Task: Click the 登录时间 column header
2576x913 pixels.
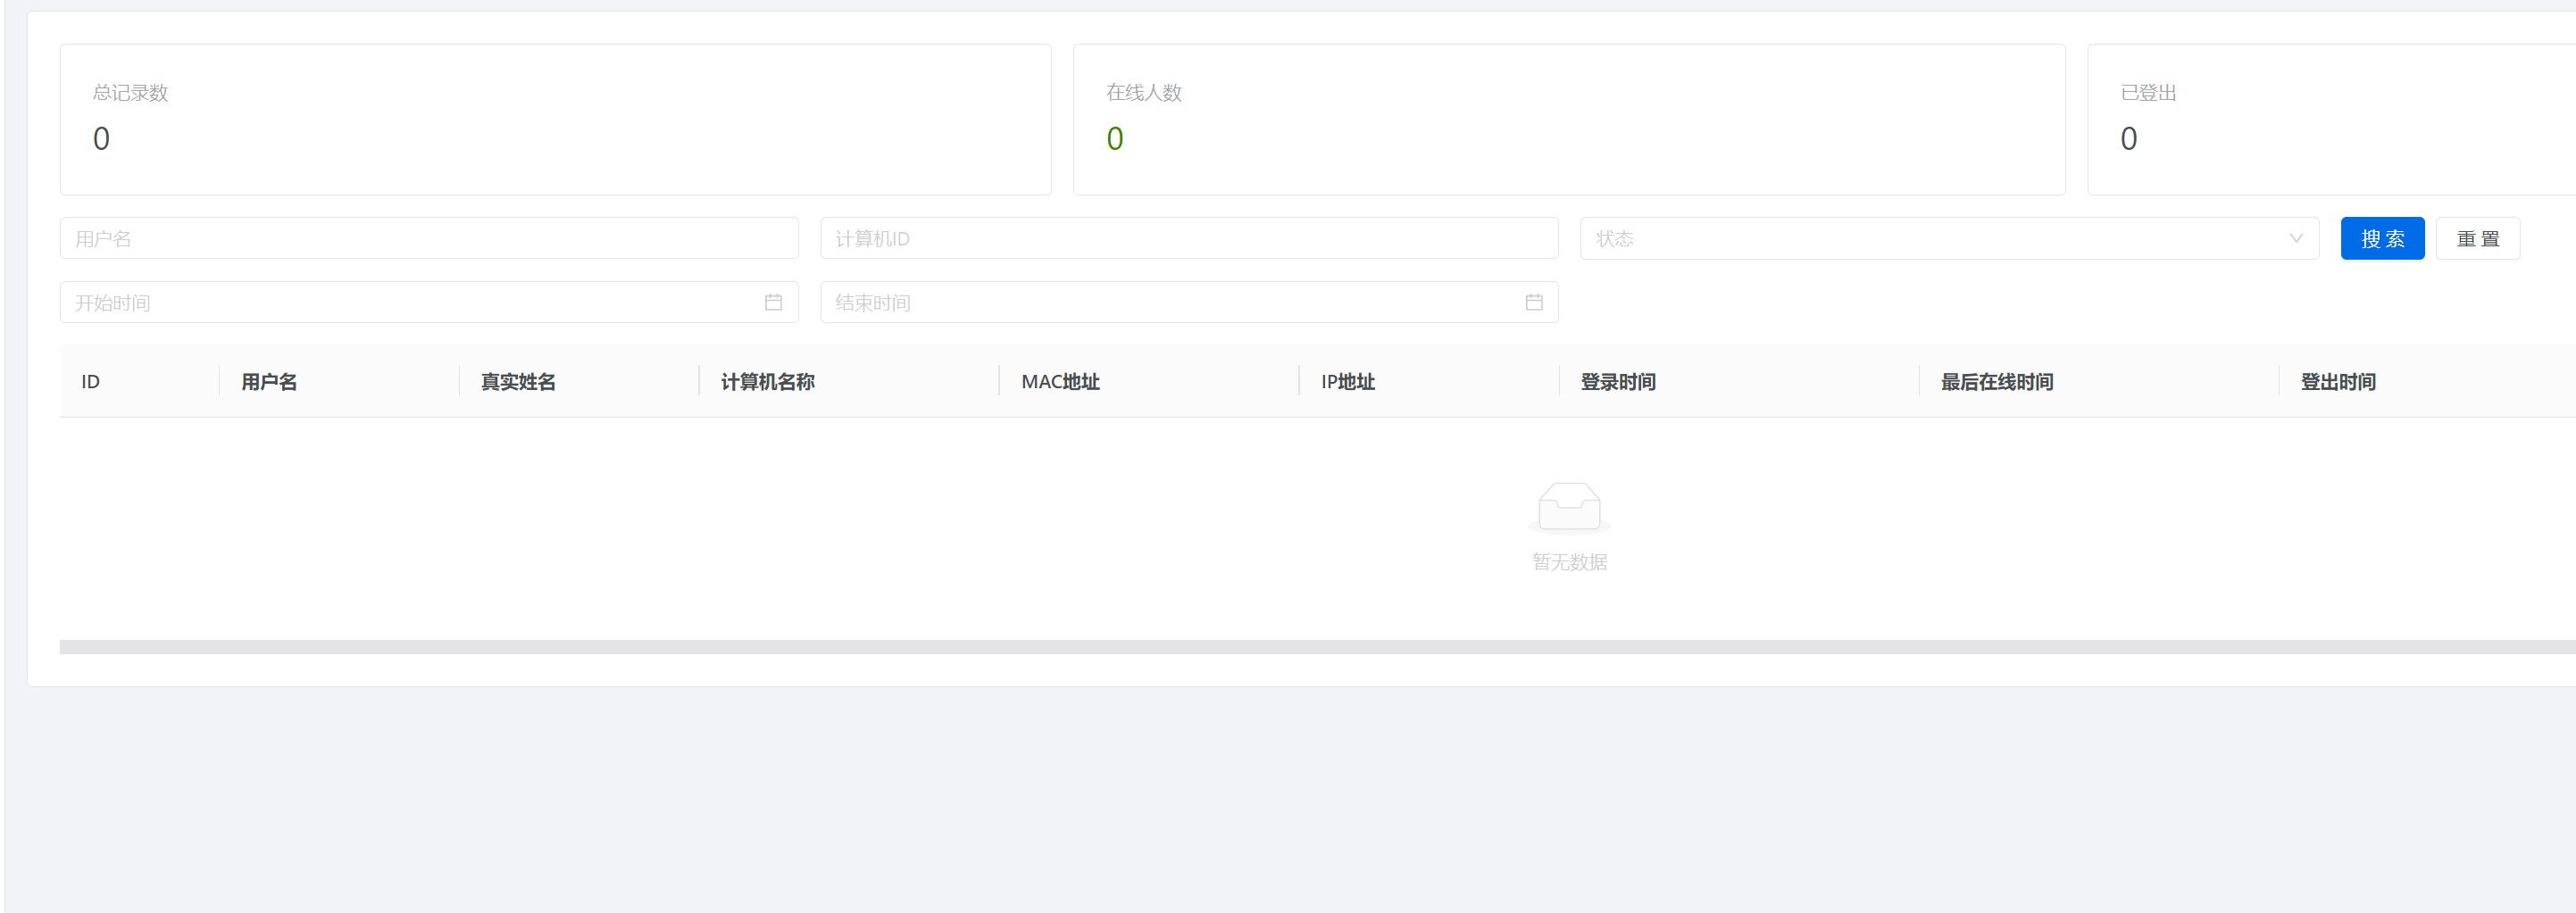Action: pyautogui.click(x=1617, y=382)
